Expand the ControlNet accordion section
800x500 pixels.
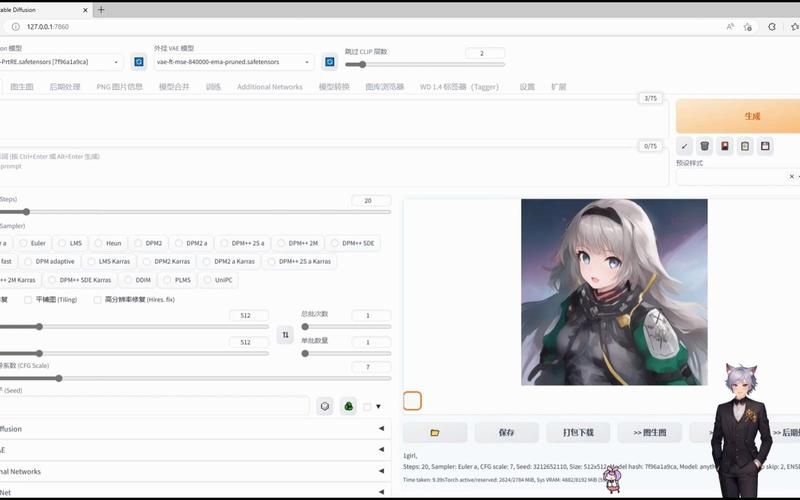(194, 492)
